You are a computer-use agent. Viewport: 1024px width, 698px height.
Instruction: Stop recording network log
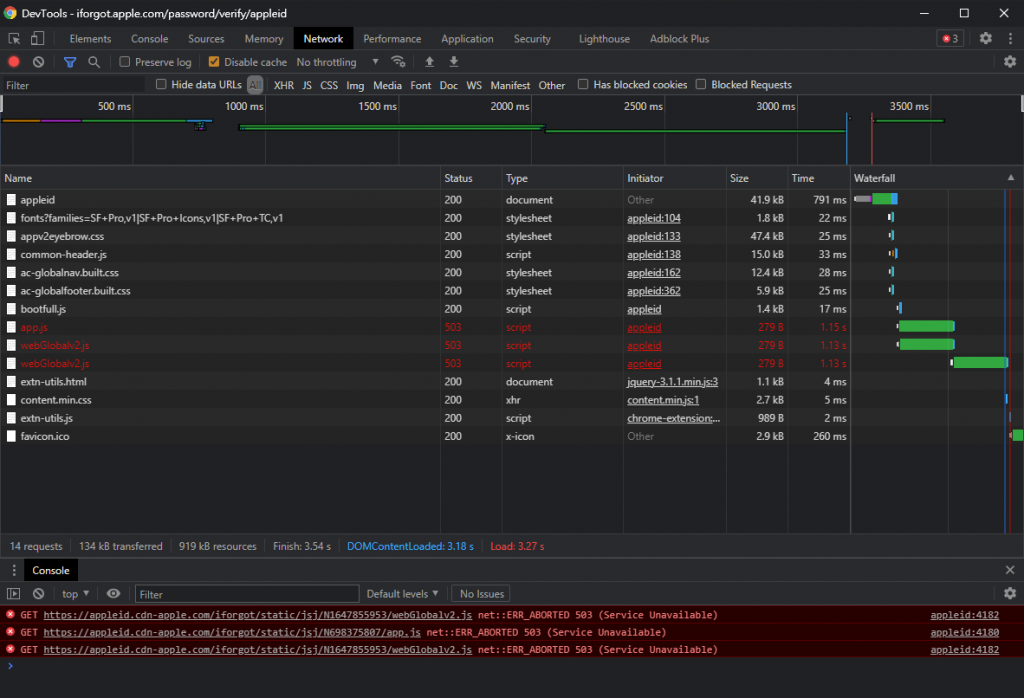pos(14,62)
